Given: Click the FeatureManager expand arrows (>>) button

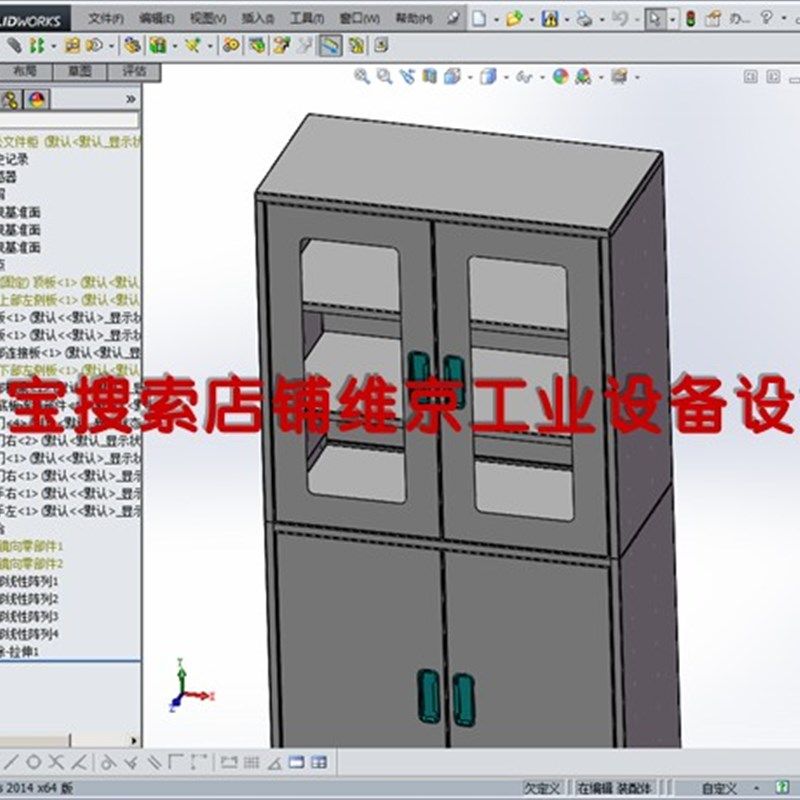Looking at the screenshot, I should coord(130,98).
